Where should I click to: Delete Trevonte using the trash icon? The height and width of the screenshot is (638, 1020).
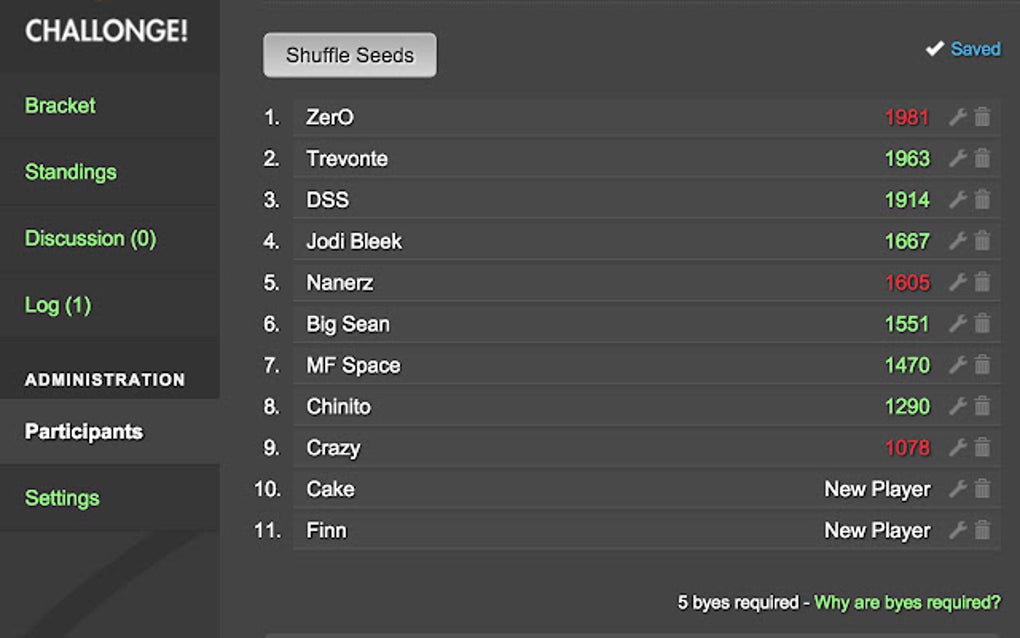[x=982, y=158]
